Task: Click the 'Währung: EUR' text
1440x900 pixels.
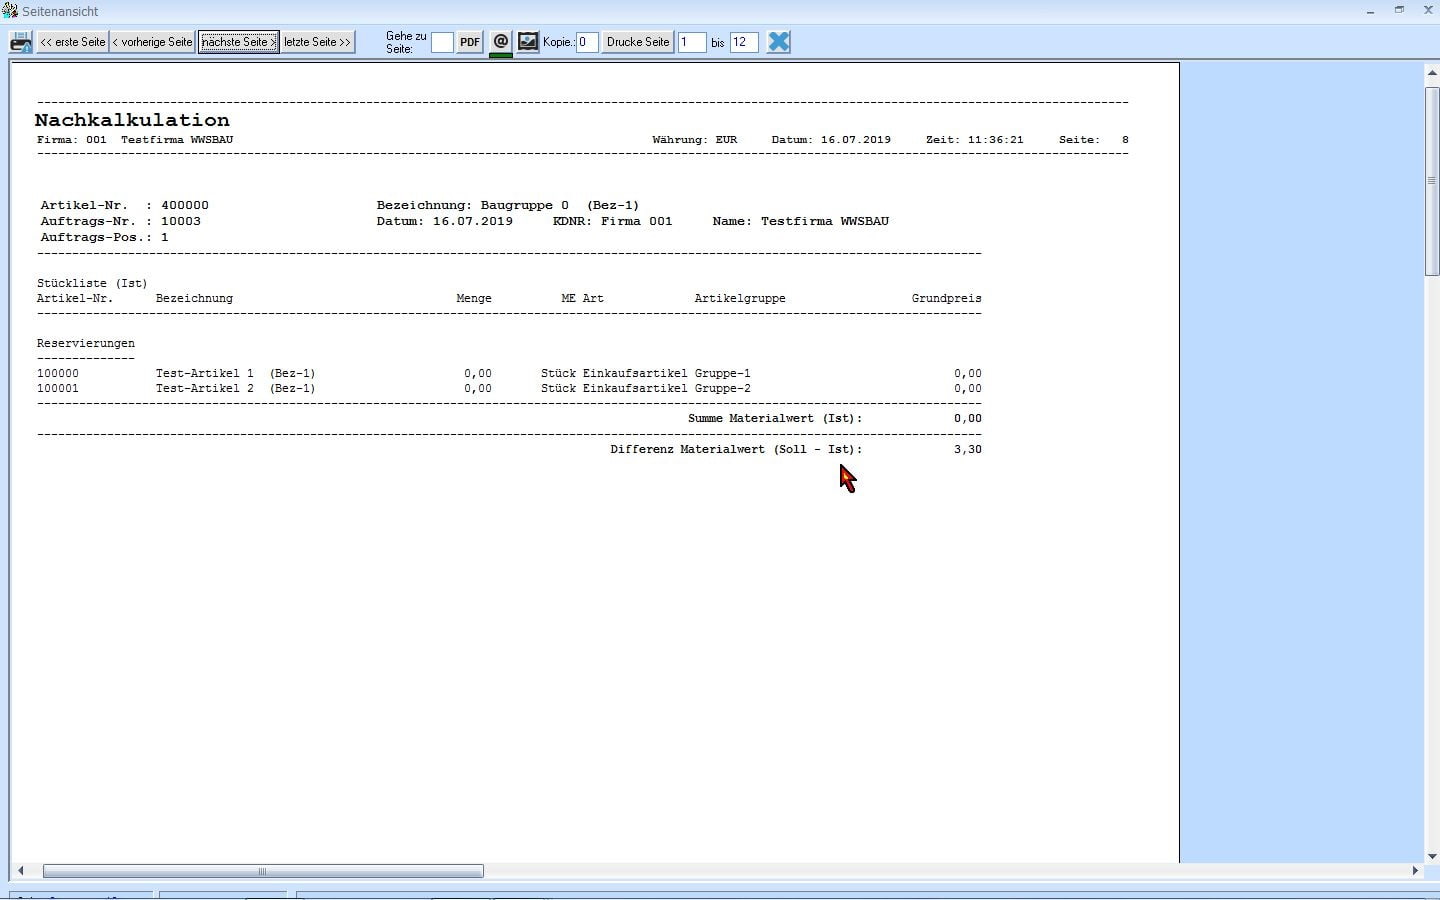Action: click(695, 140)
